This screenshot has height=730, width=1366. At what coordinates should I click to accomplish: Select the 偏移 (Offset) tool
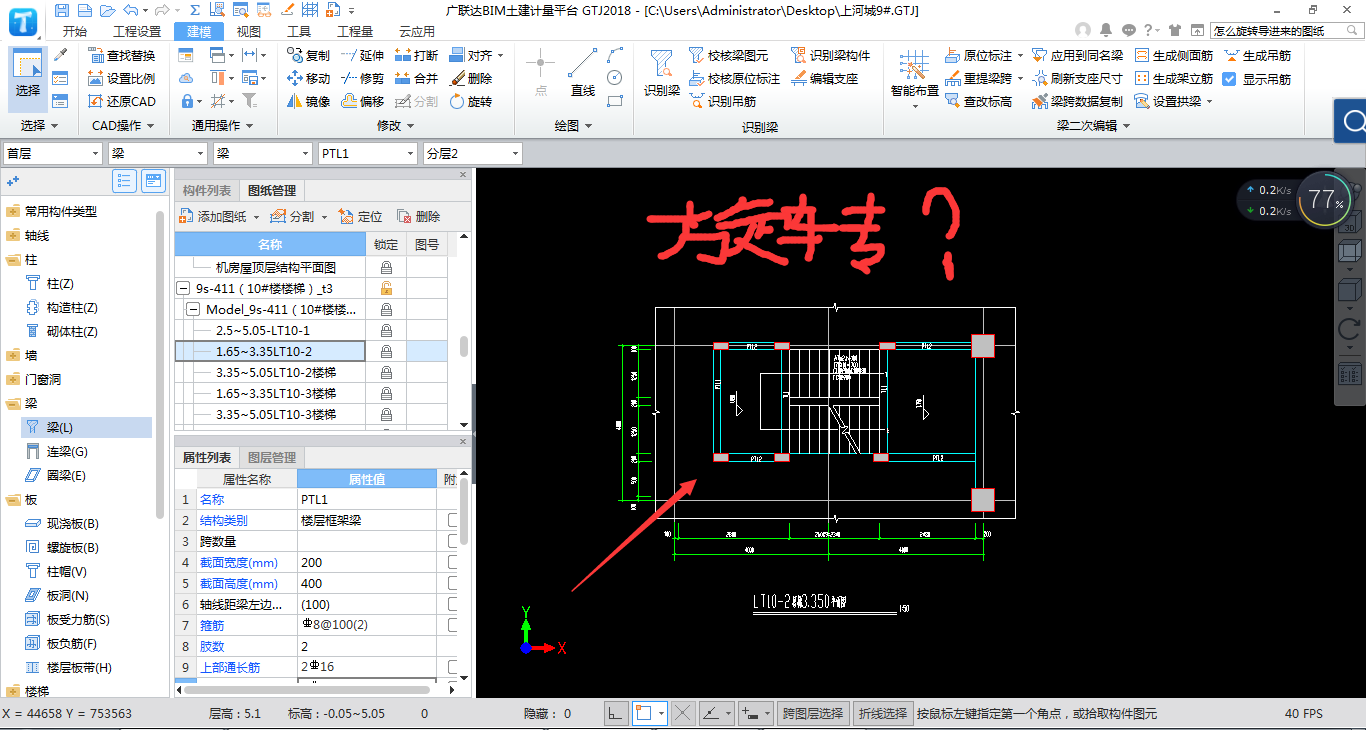click(x=362, y=101)
